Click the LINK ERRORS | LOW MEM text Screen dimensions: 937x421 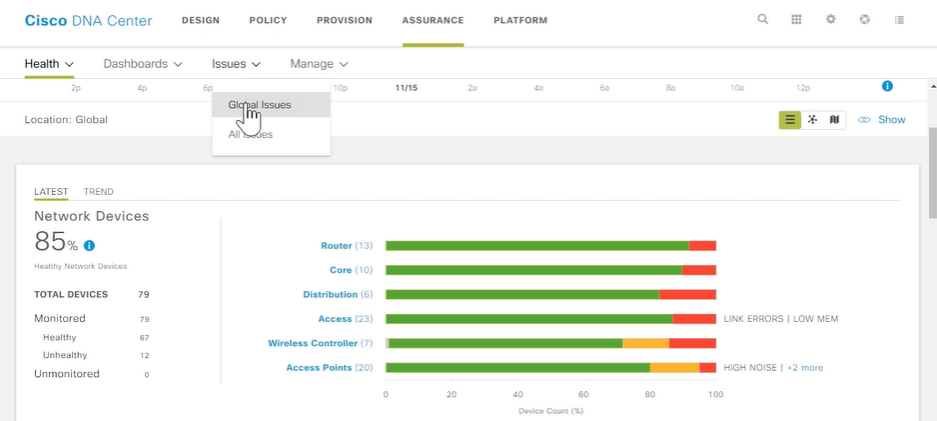(780, 319)
